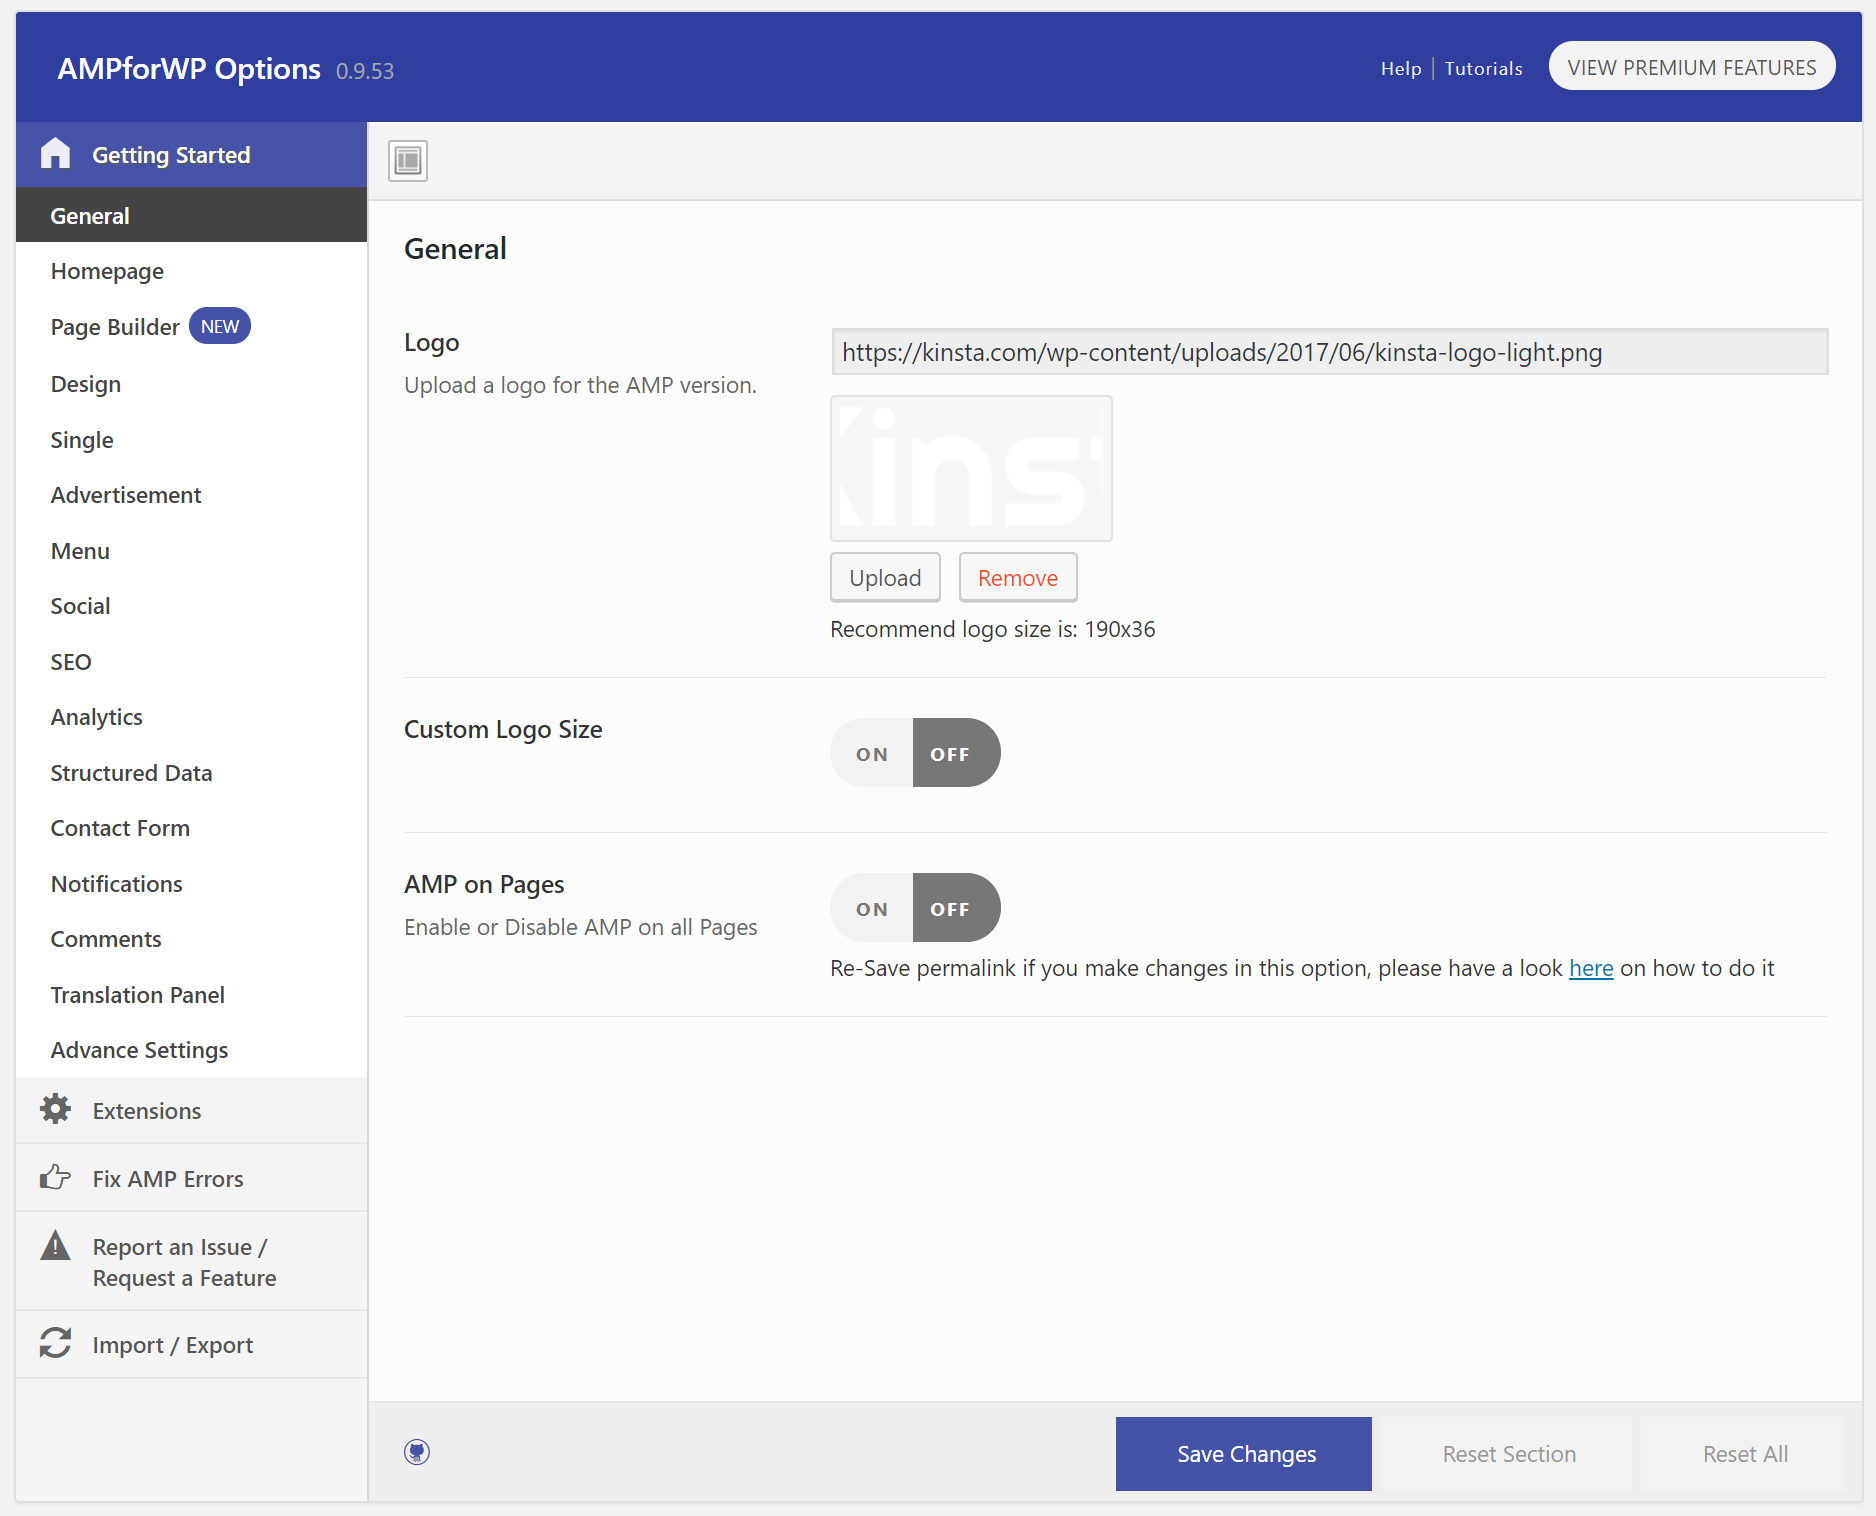Remove the uploaded logo

(x=1017, y=577)
